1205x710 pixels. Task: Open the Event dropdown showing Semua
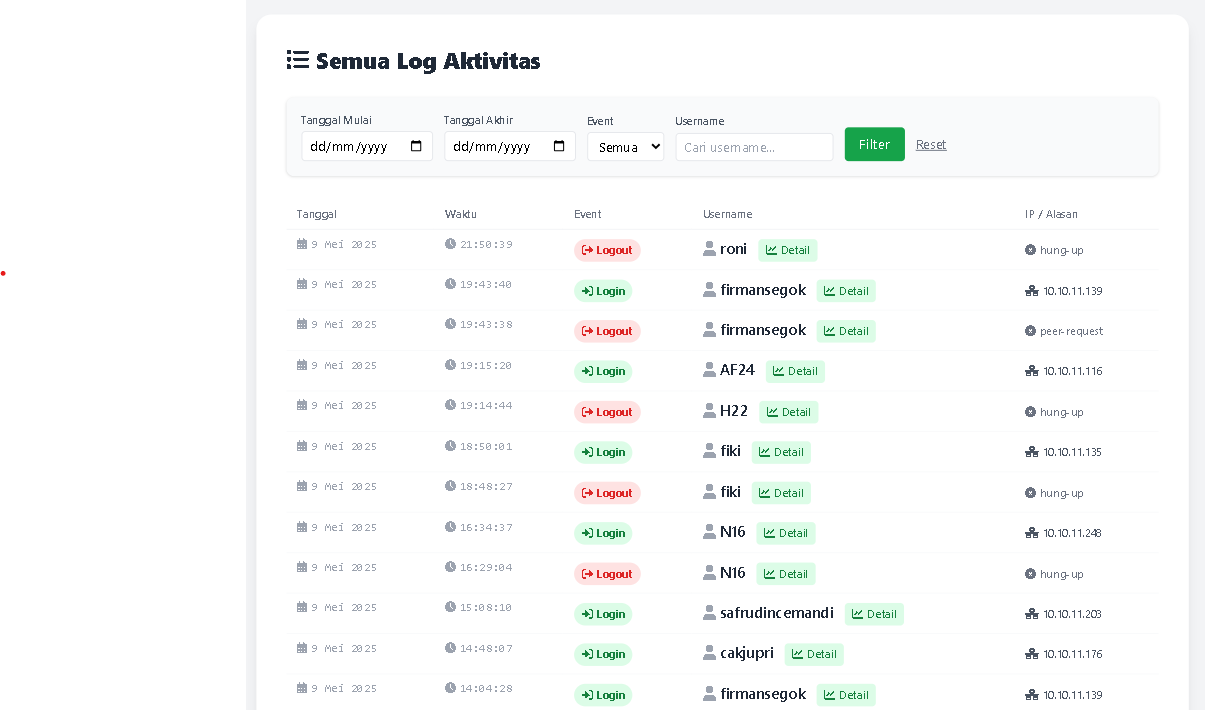click(625, 146)
